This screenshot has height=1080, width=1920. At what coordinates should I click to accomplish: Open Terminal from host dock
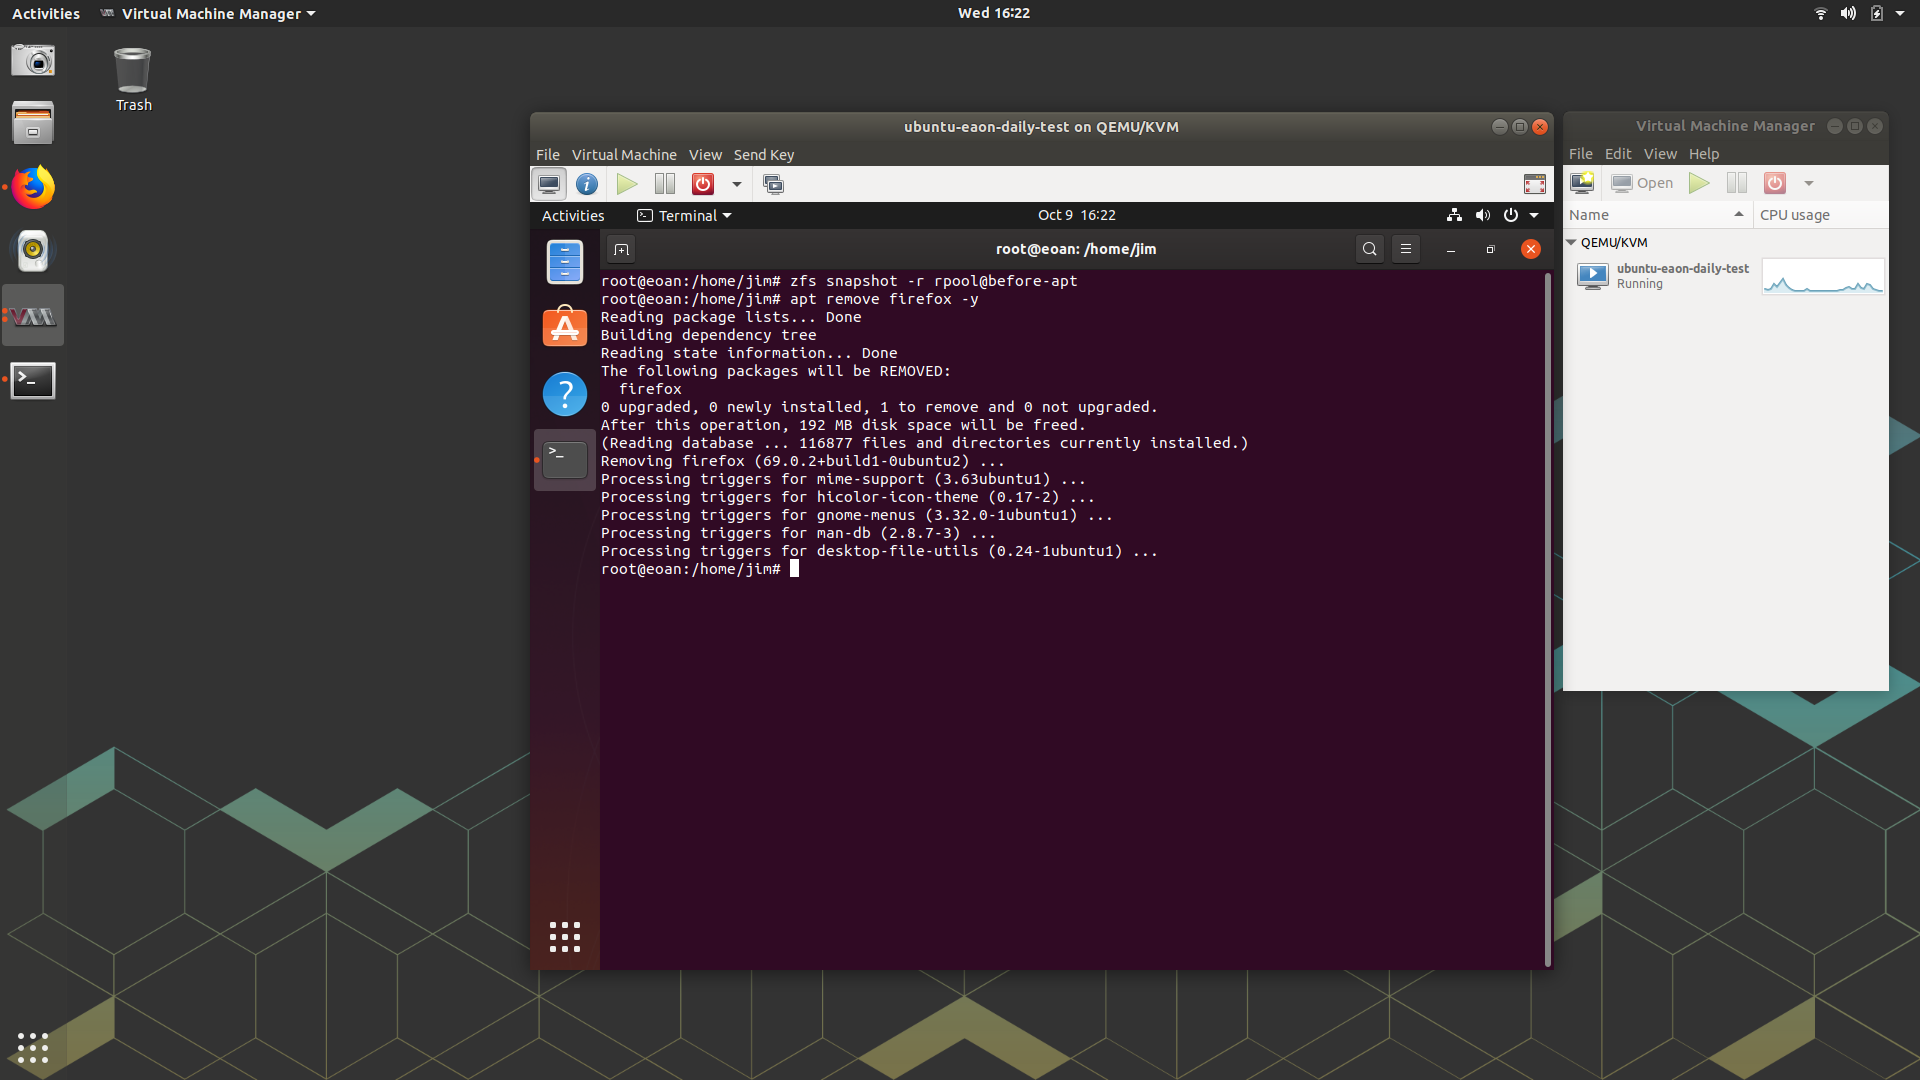click(x=33, y=380)
